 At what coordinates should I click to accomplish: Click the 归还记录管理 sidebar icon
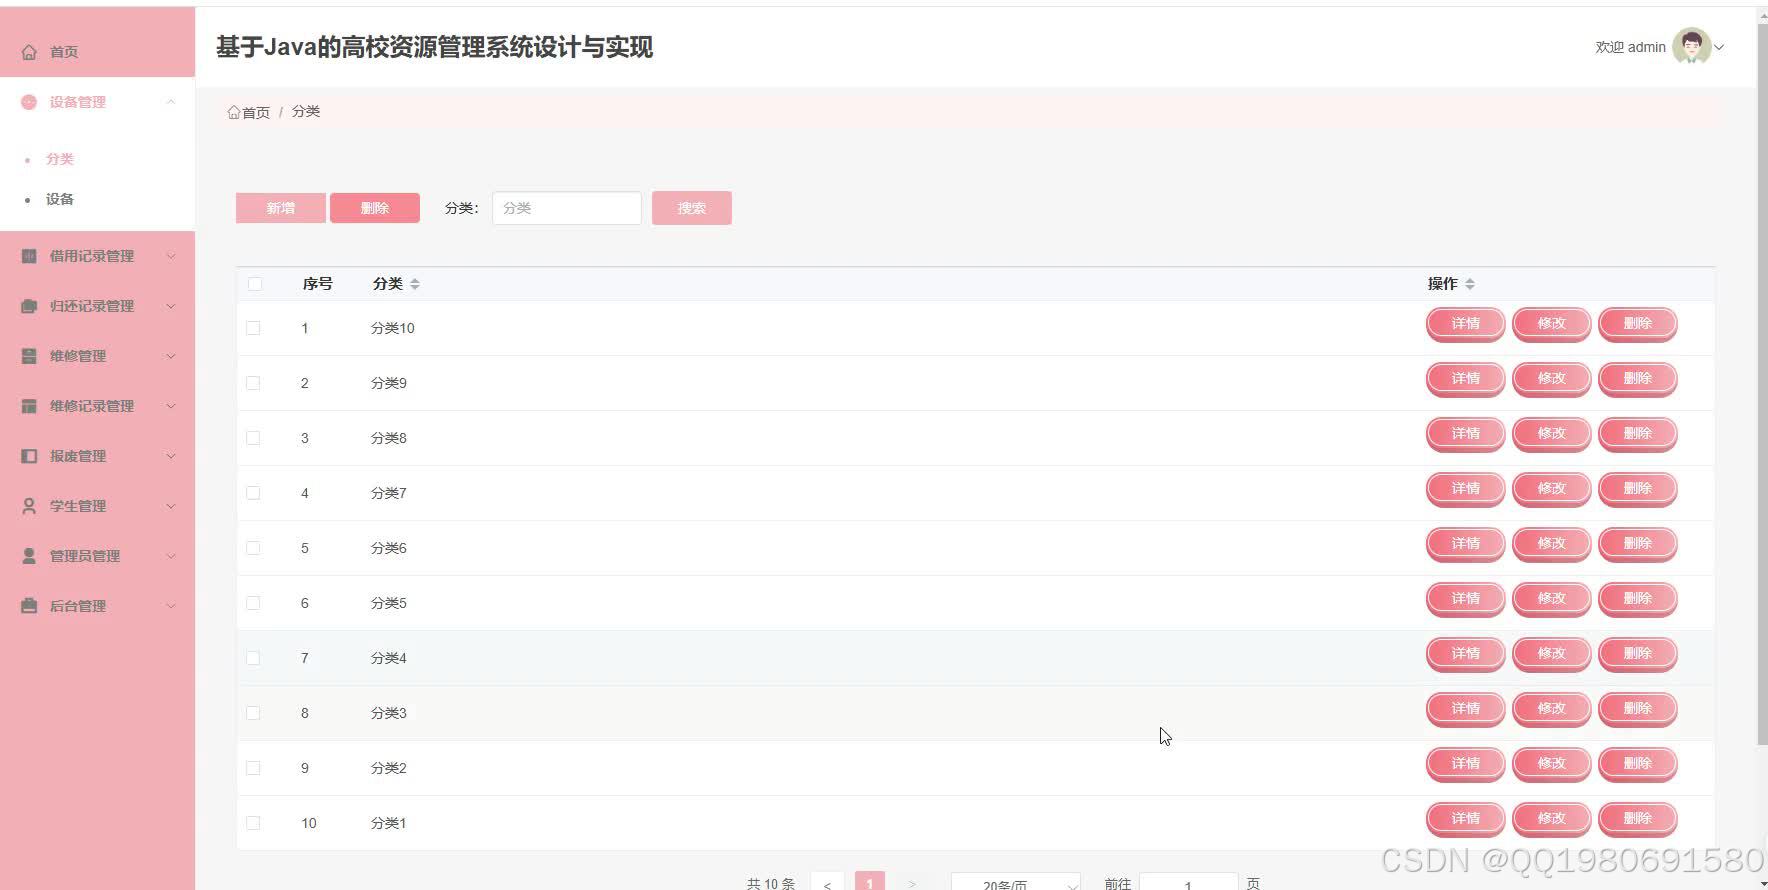pyautogui.click(x=29, y=306)
